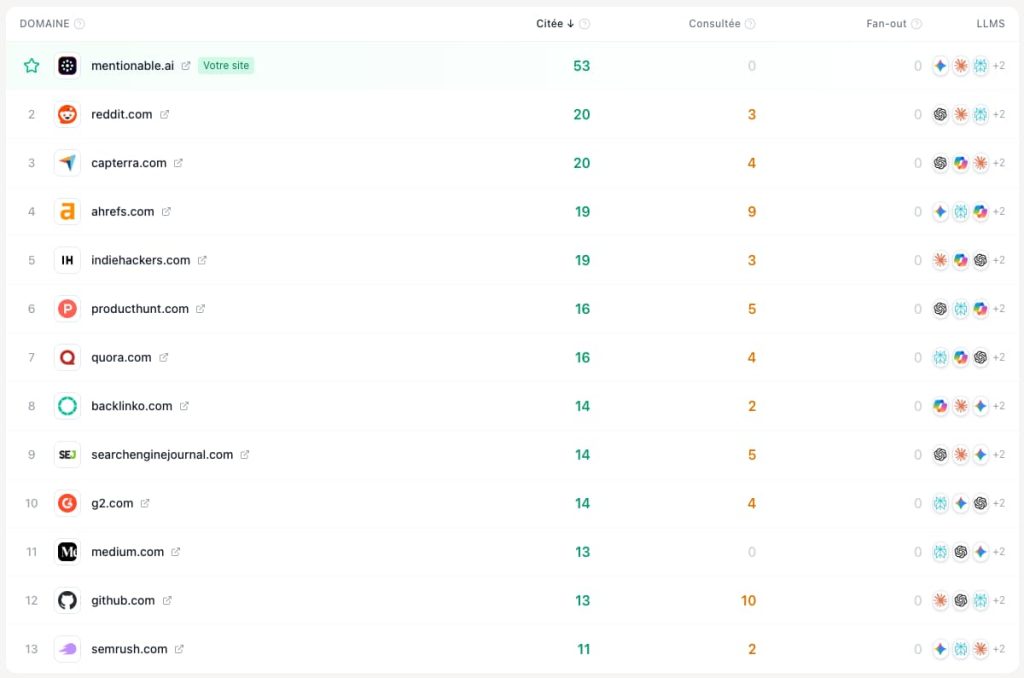Open indiehackers.com external link icon
Viewport: 1024px width, 678px height.
202,260
